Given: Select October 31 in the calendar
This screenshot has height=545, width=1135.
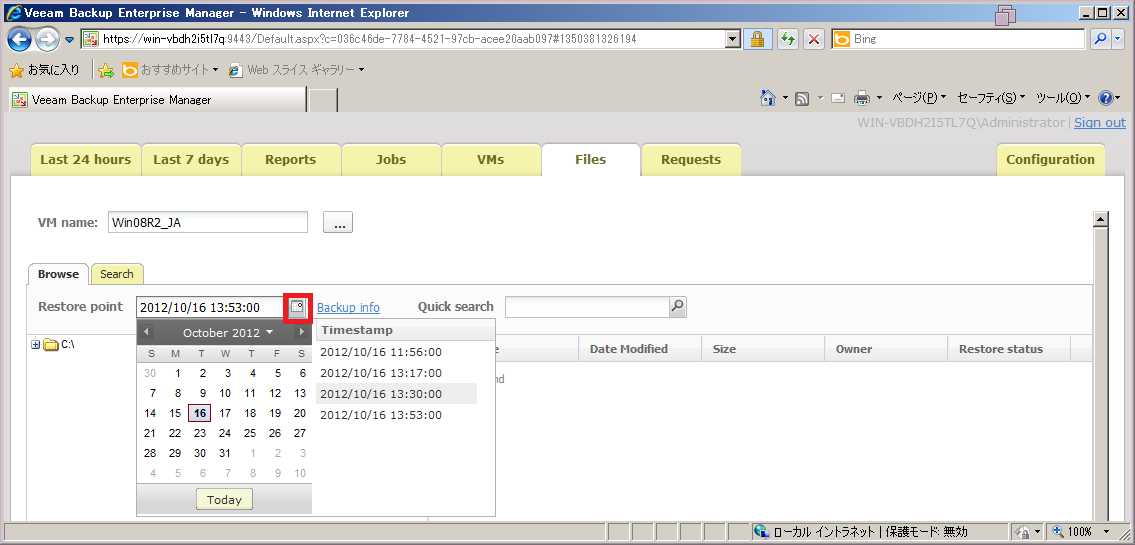Looking at the screenshot, I should click(x=225, y=453).
